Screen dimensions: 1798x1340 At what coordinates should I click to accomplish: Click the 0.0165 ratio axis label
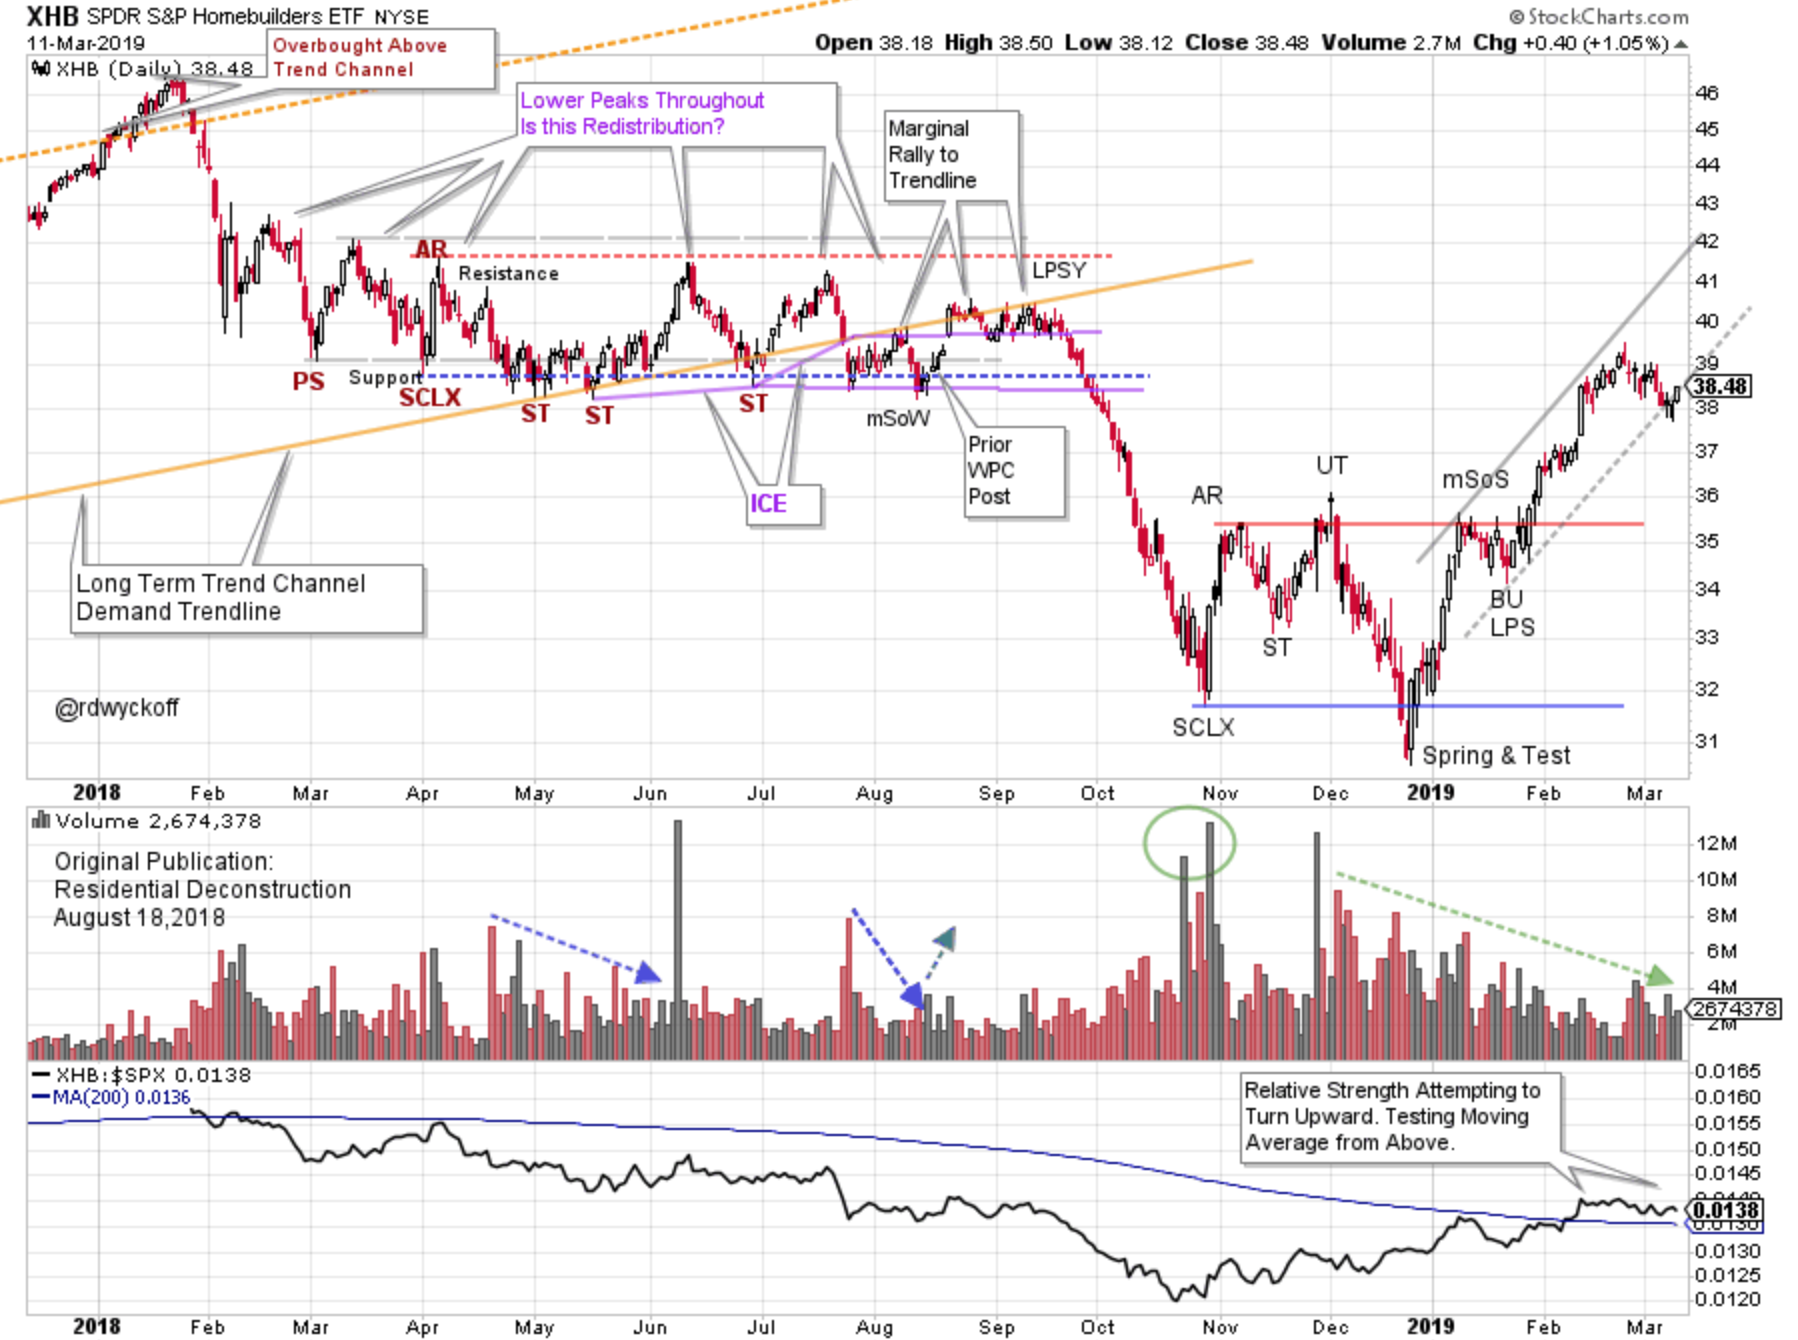click(x=1728, y=1072)
